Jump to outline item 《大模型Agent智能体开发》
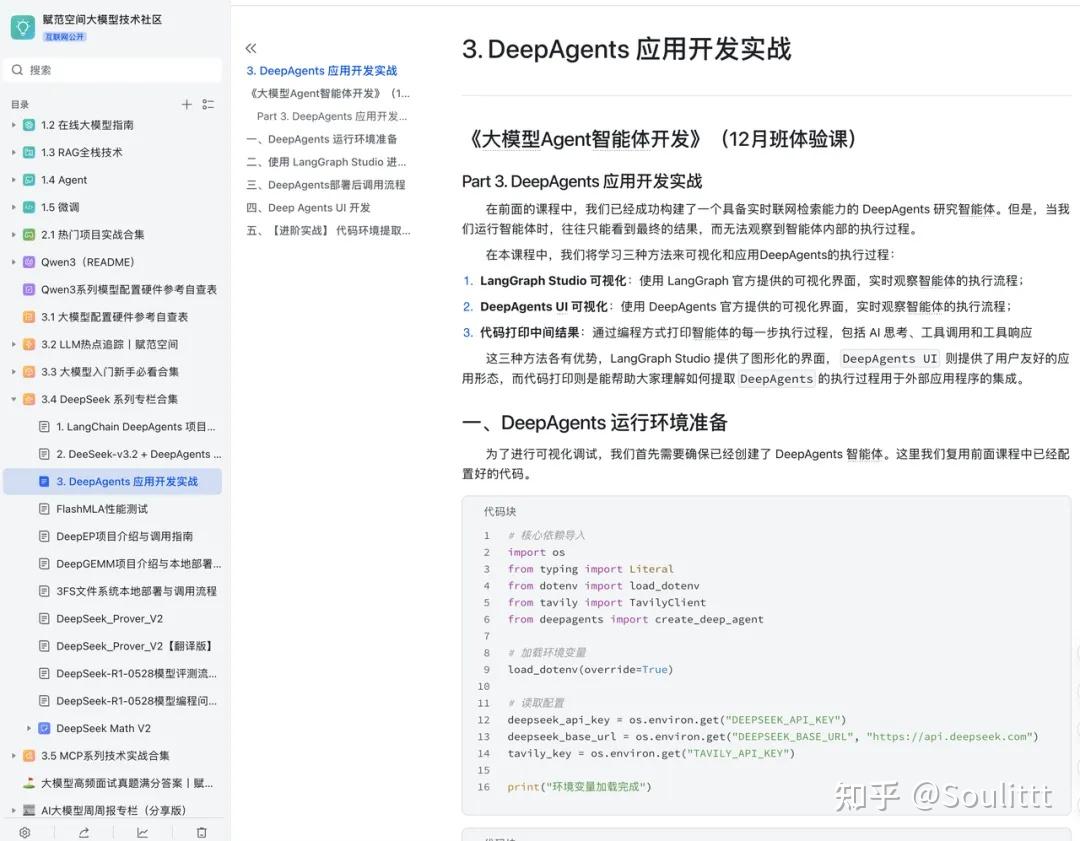The image size is (1080, 841). point(329,93)
